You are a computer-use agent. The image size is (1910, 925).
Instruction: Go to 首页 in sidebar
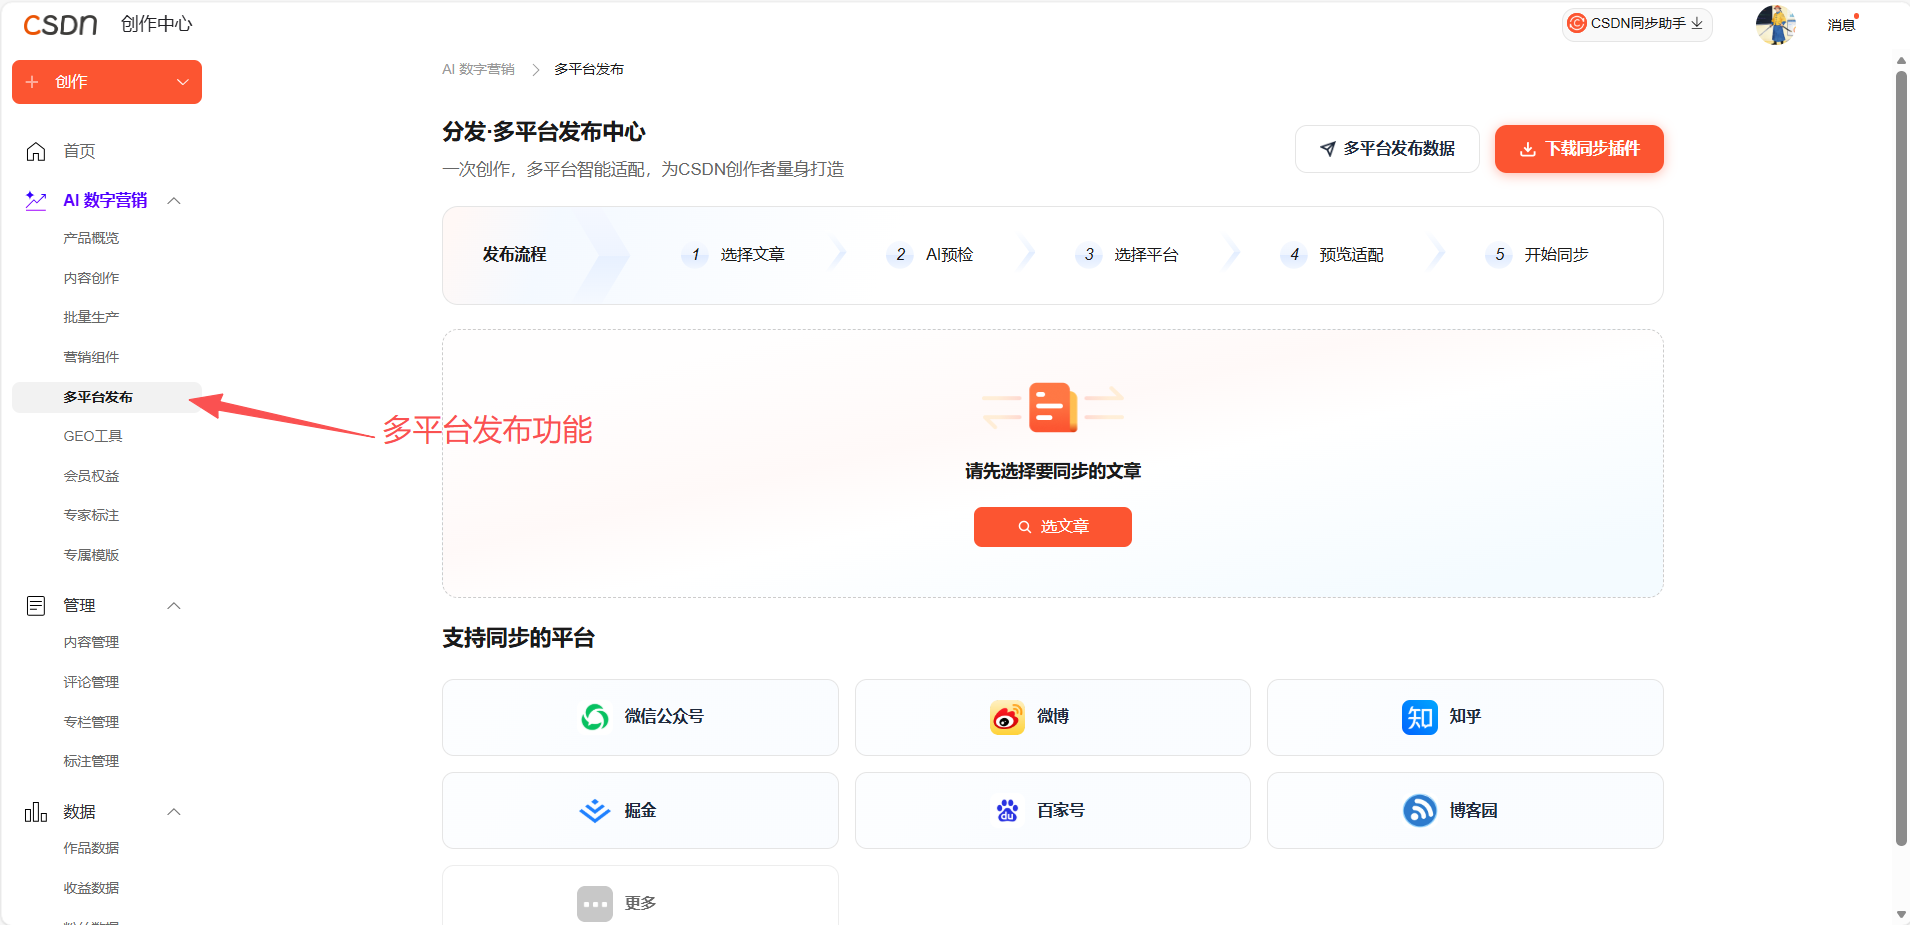[79, 151]
